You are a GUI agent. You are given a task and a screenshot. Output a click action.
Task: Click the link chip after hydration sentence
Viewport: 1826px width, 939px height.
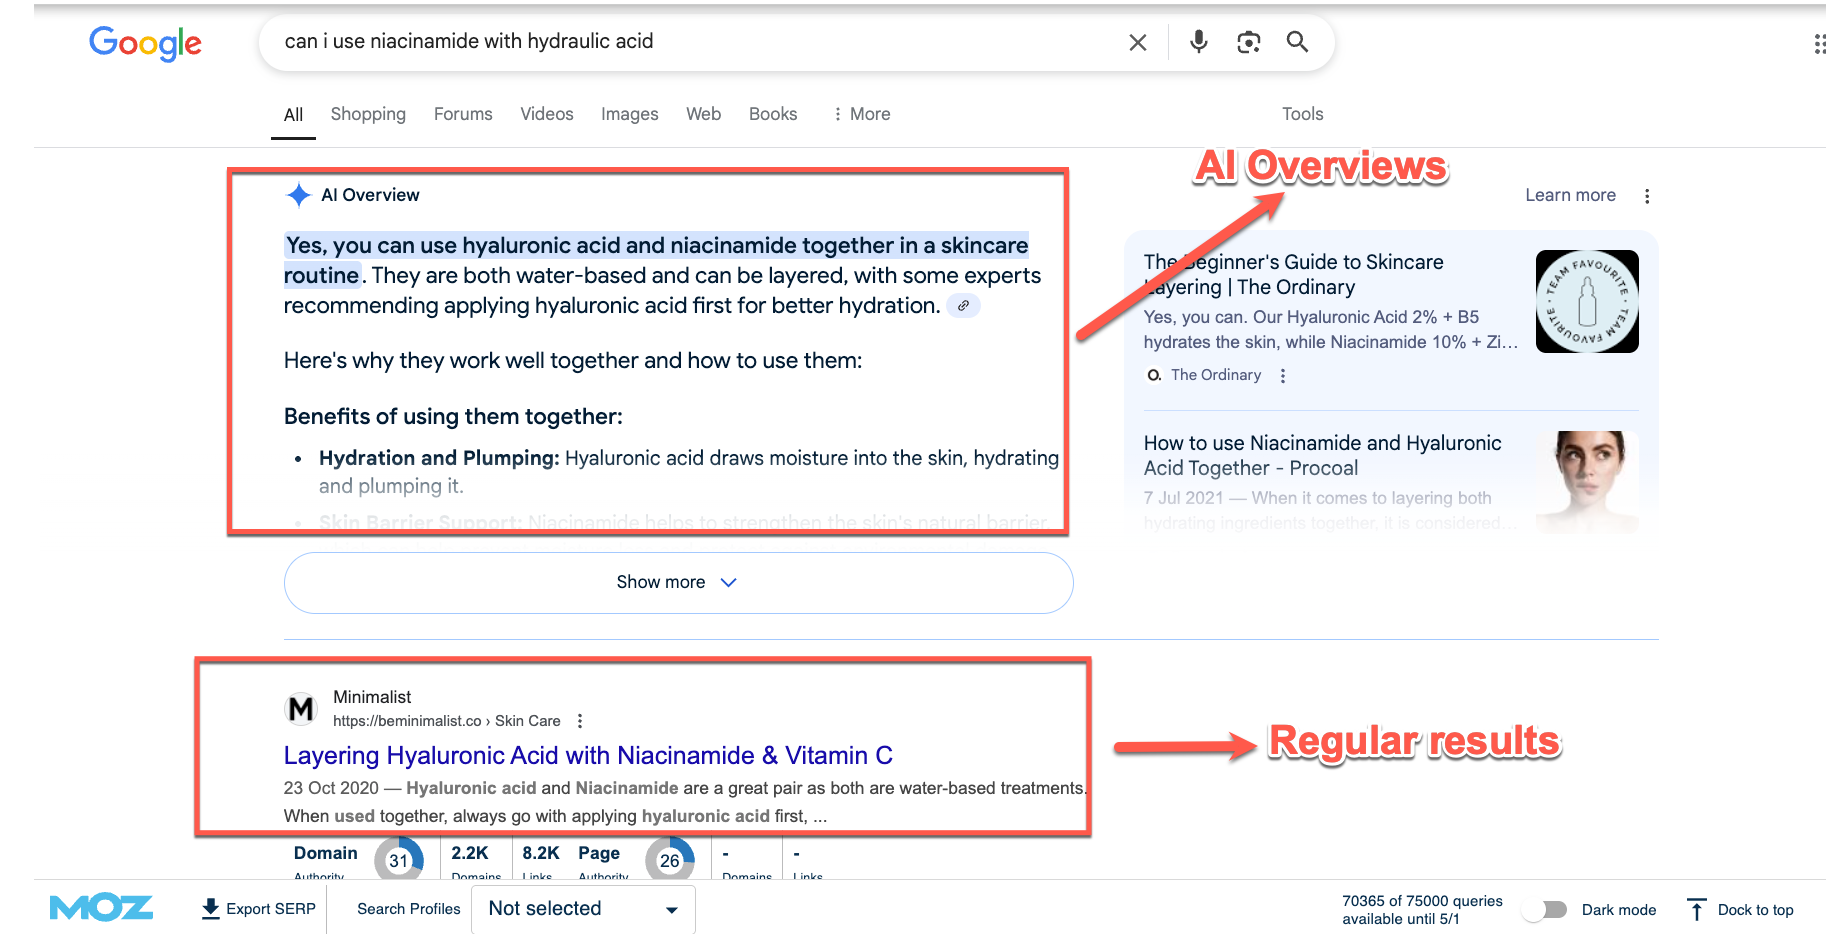963,306
